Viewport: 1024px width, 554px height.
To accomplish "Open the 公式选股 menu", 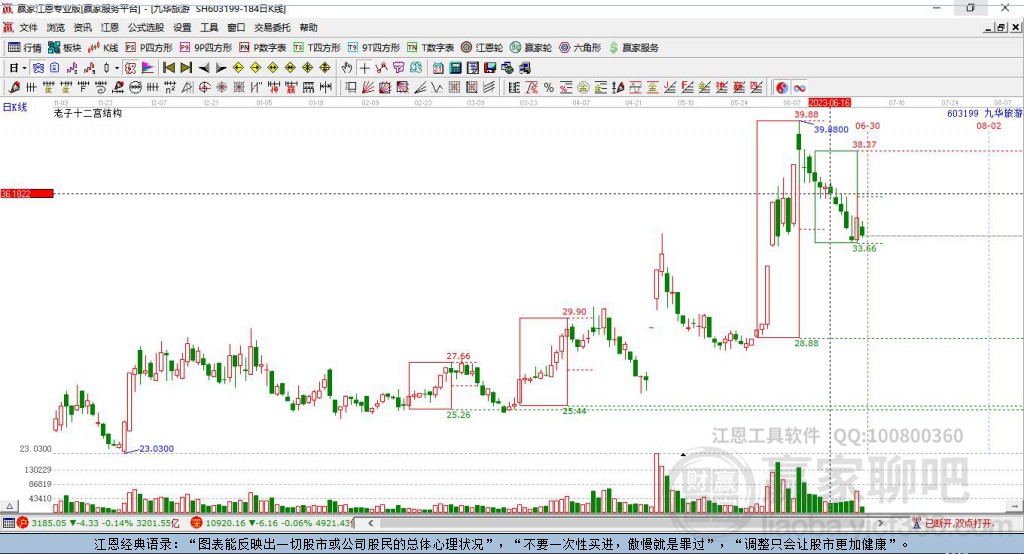I will (x=146, y=27).
